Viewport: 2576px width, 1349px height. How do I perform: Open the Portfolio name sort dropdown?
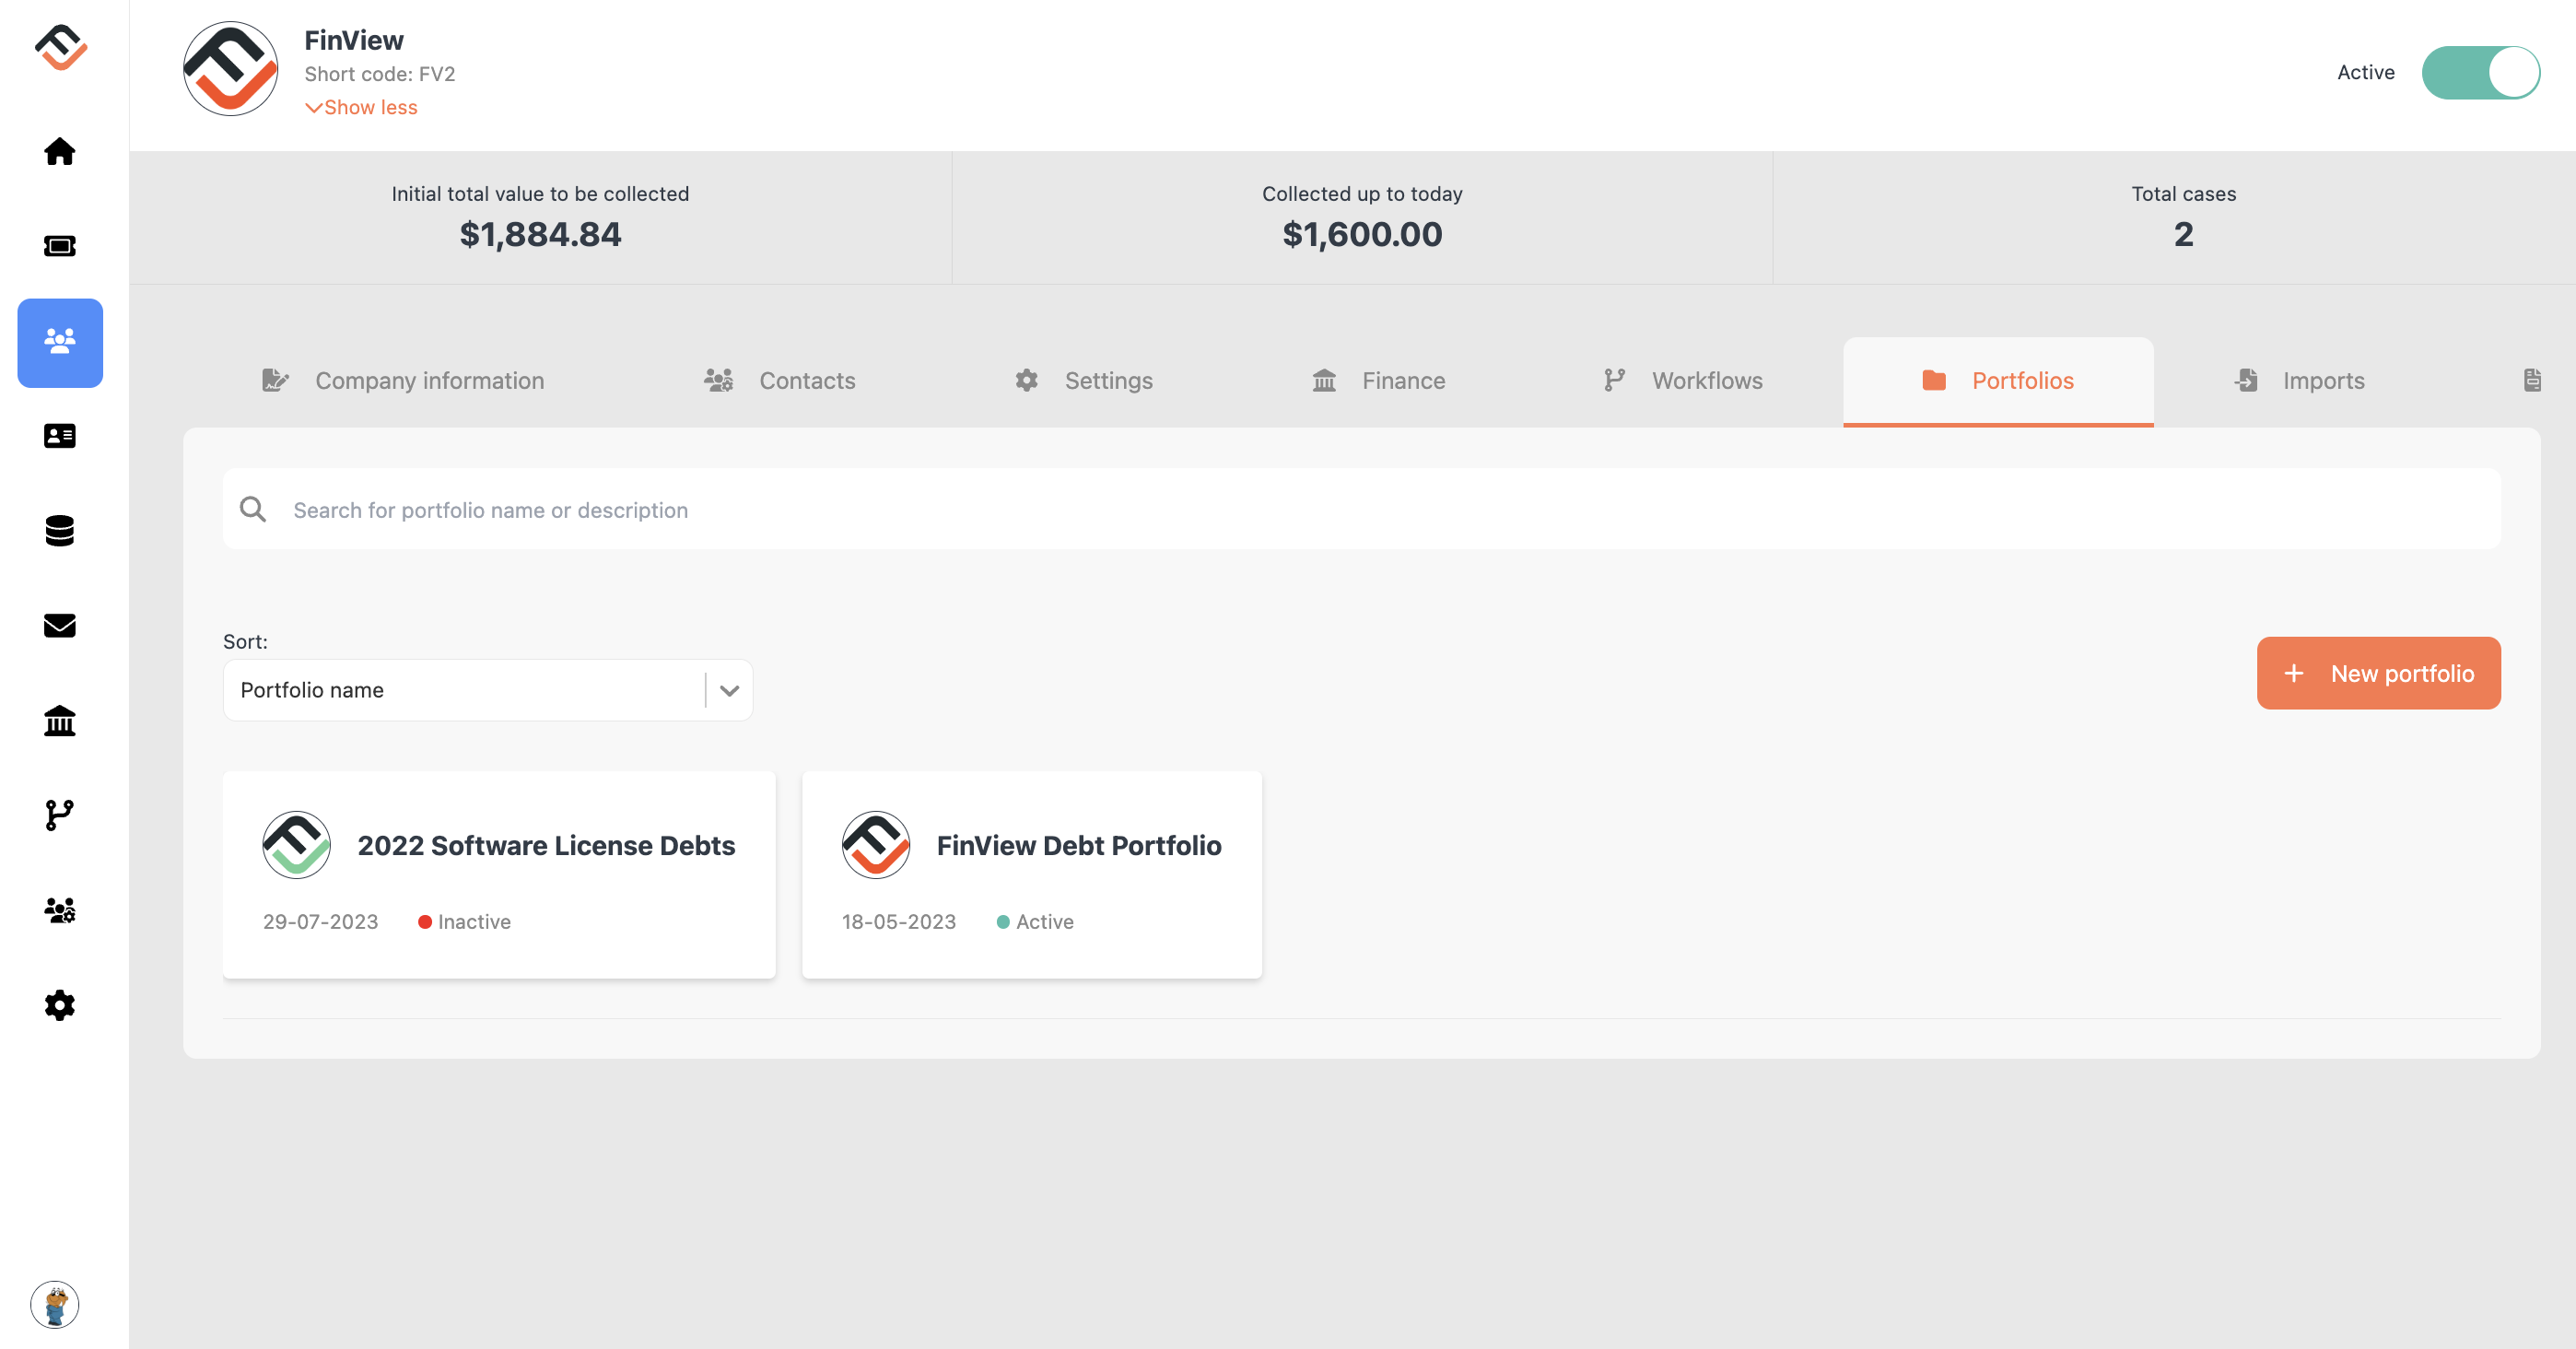(488, 690)
